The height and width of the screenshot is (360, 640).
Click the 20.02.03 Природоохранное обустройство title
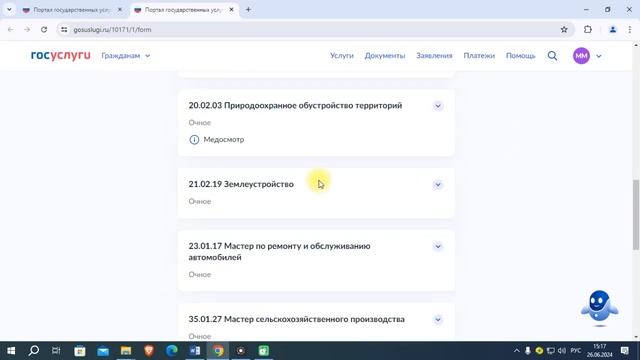295,105
